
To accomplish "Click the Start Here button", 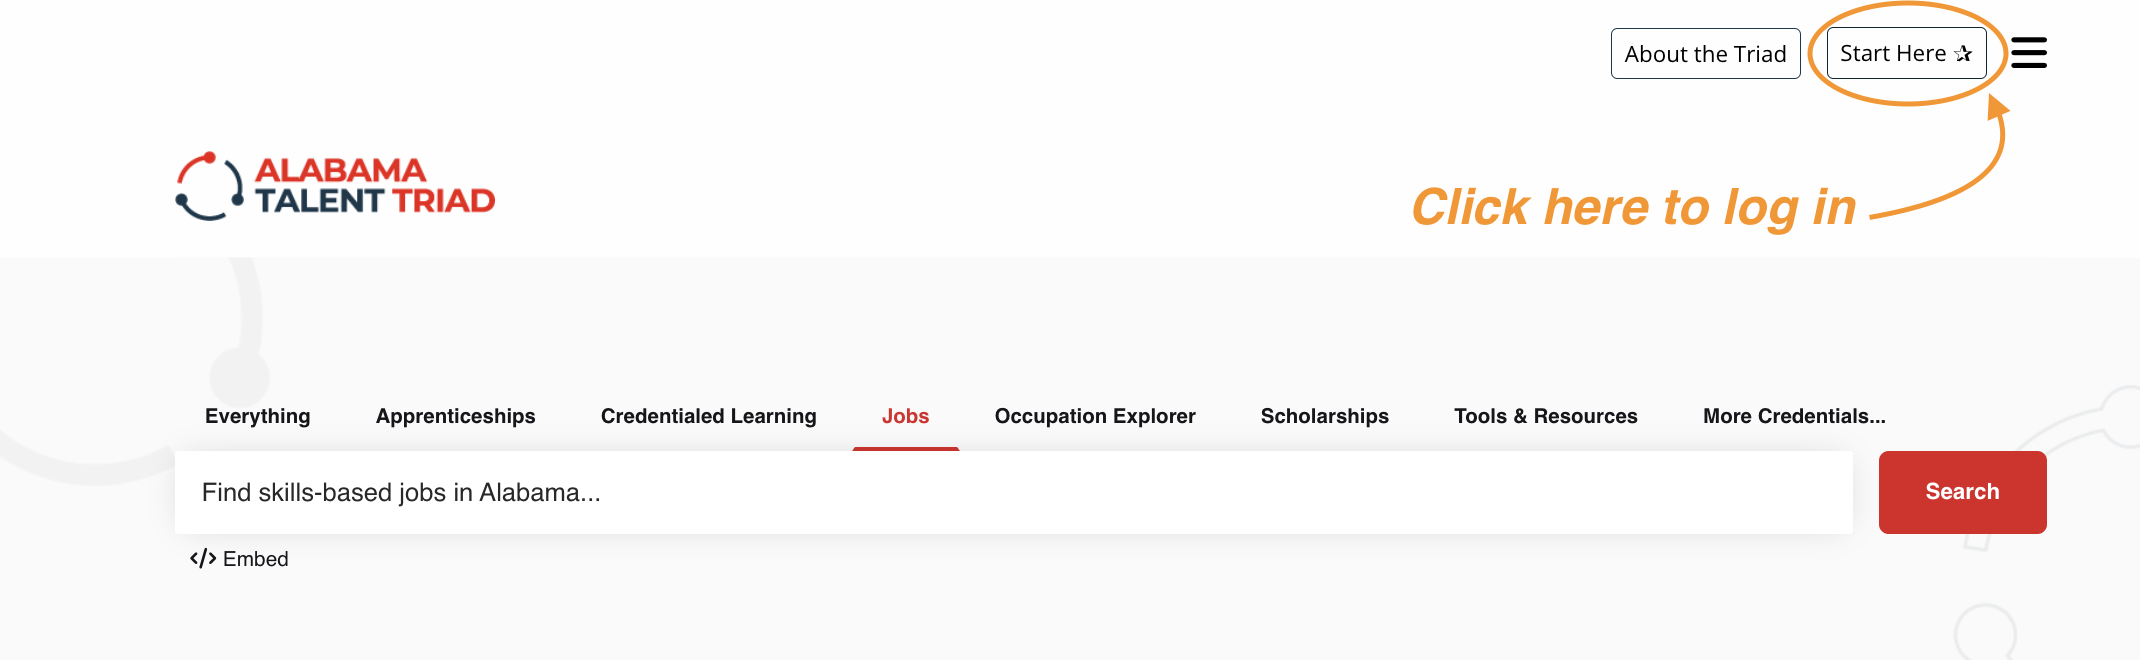I will tap(1906, 54).
